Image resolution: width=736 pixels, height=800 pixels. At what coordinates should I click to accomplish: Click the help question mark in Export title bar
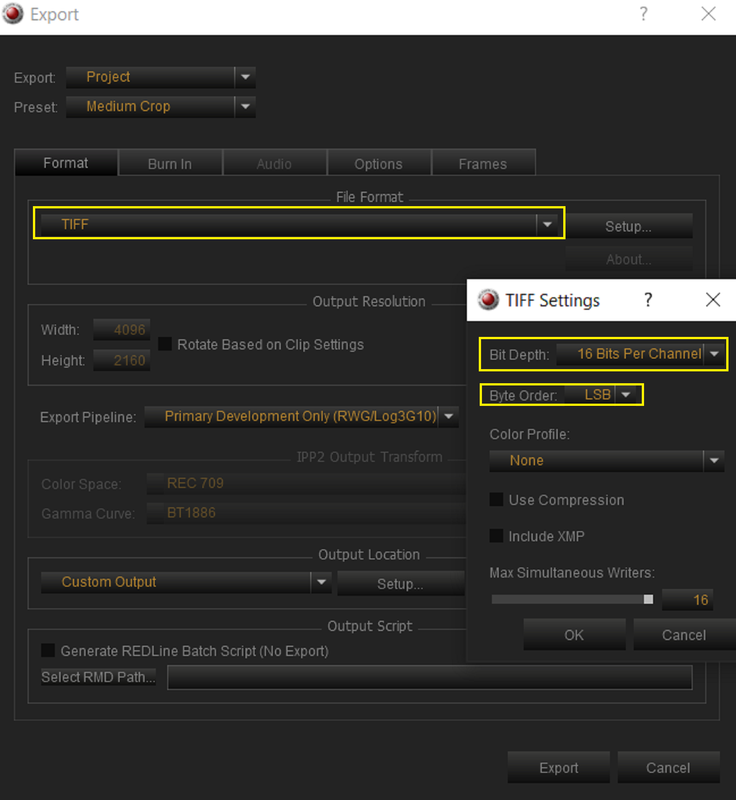(x=644, y=14)
